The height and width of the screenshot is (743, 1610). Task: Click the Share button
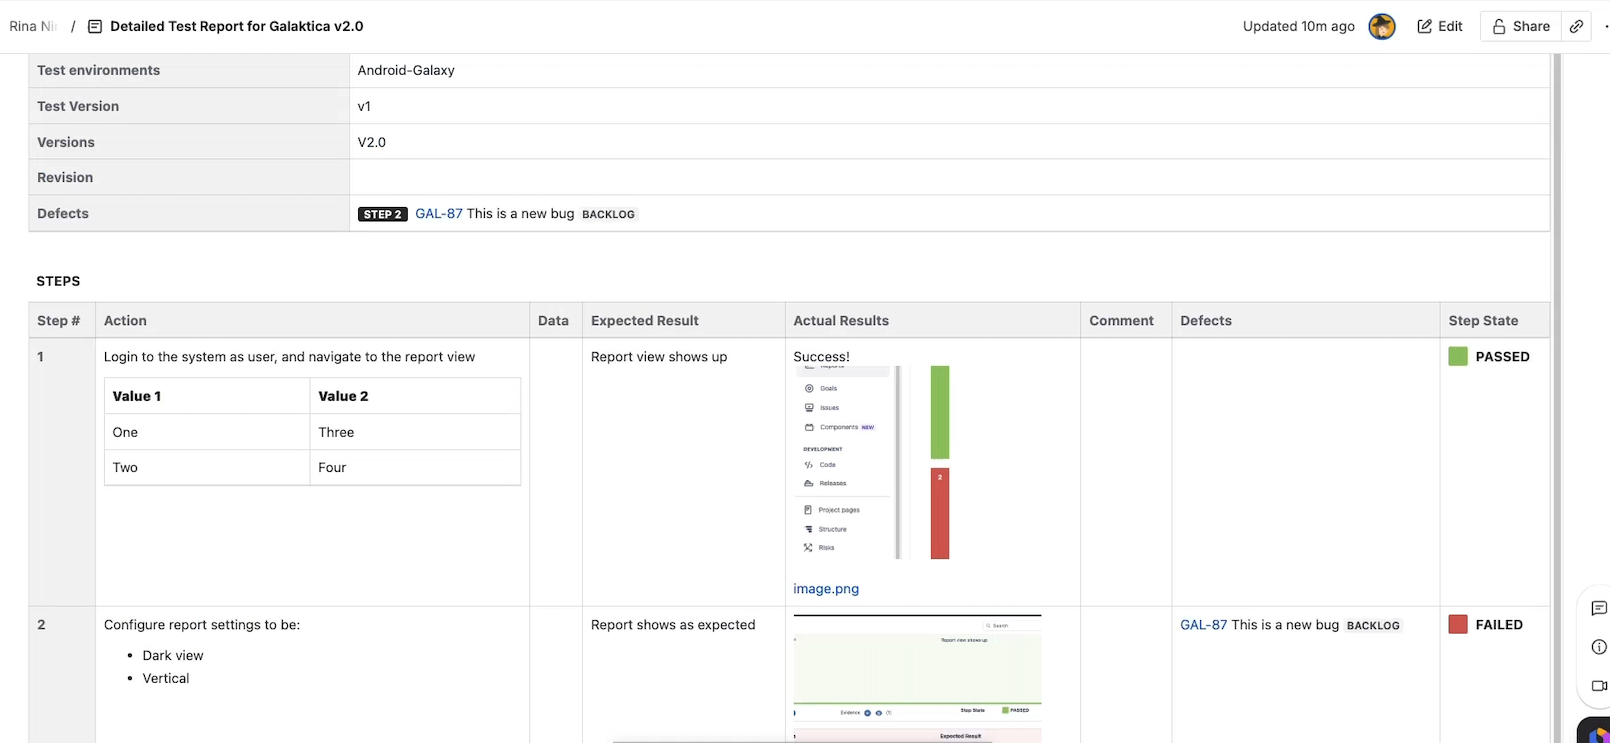(x=1521, y=27)
